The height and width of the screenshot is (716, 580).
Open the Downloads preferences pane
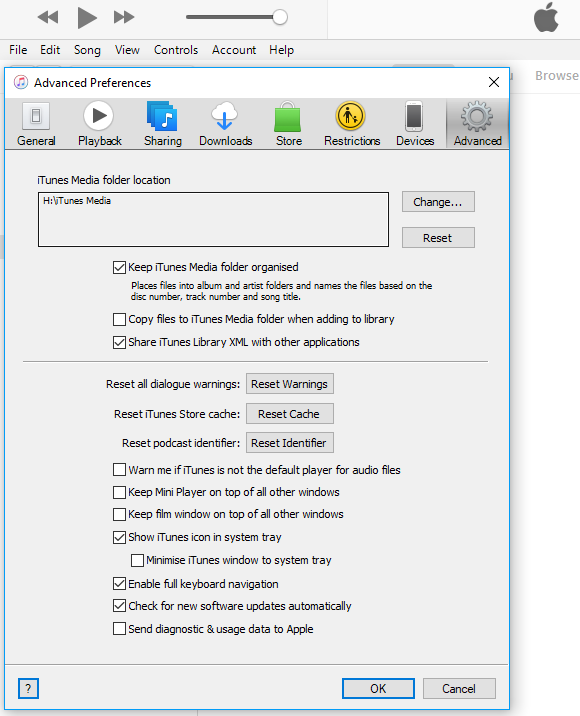(226, 124)
